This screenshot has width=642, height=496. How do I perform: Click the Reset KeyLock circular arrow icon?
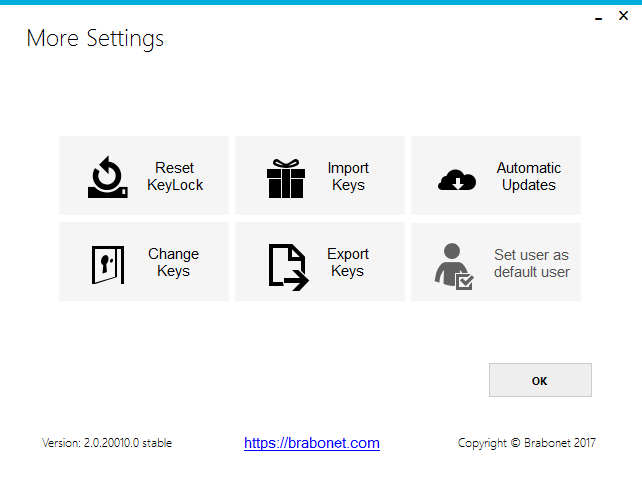point(106,177)
